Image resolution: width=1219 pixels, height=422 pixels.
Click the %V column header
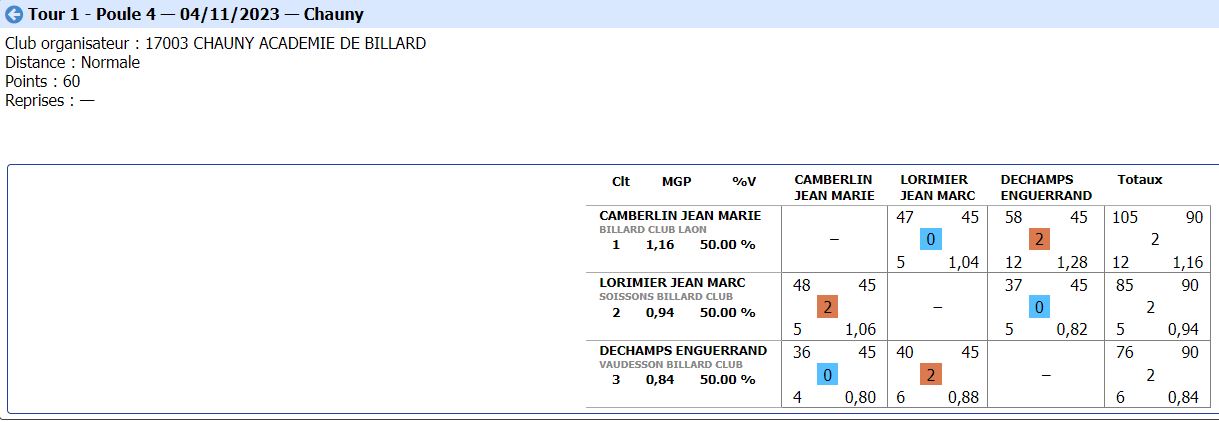744,181
